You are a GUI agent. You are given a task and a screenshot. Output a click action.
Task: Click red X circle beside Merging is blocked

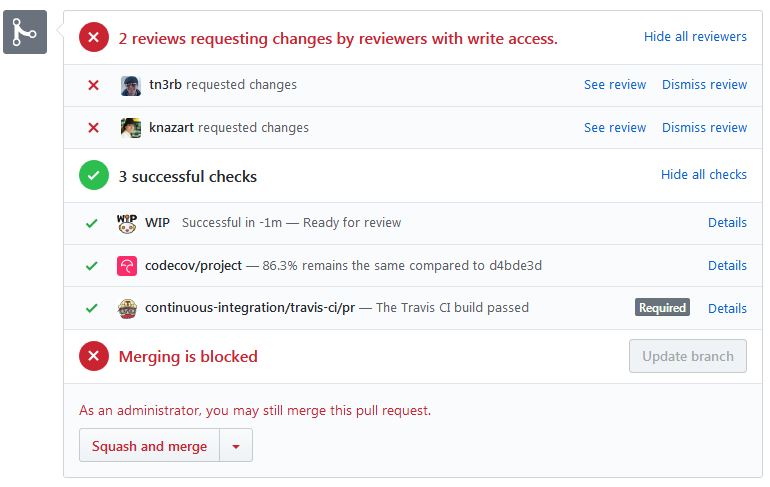click(x=94, y=356)
